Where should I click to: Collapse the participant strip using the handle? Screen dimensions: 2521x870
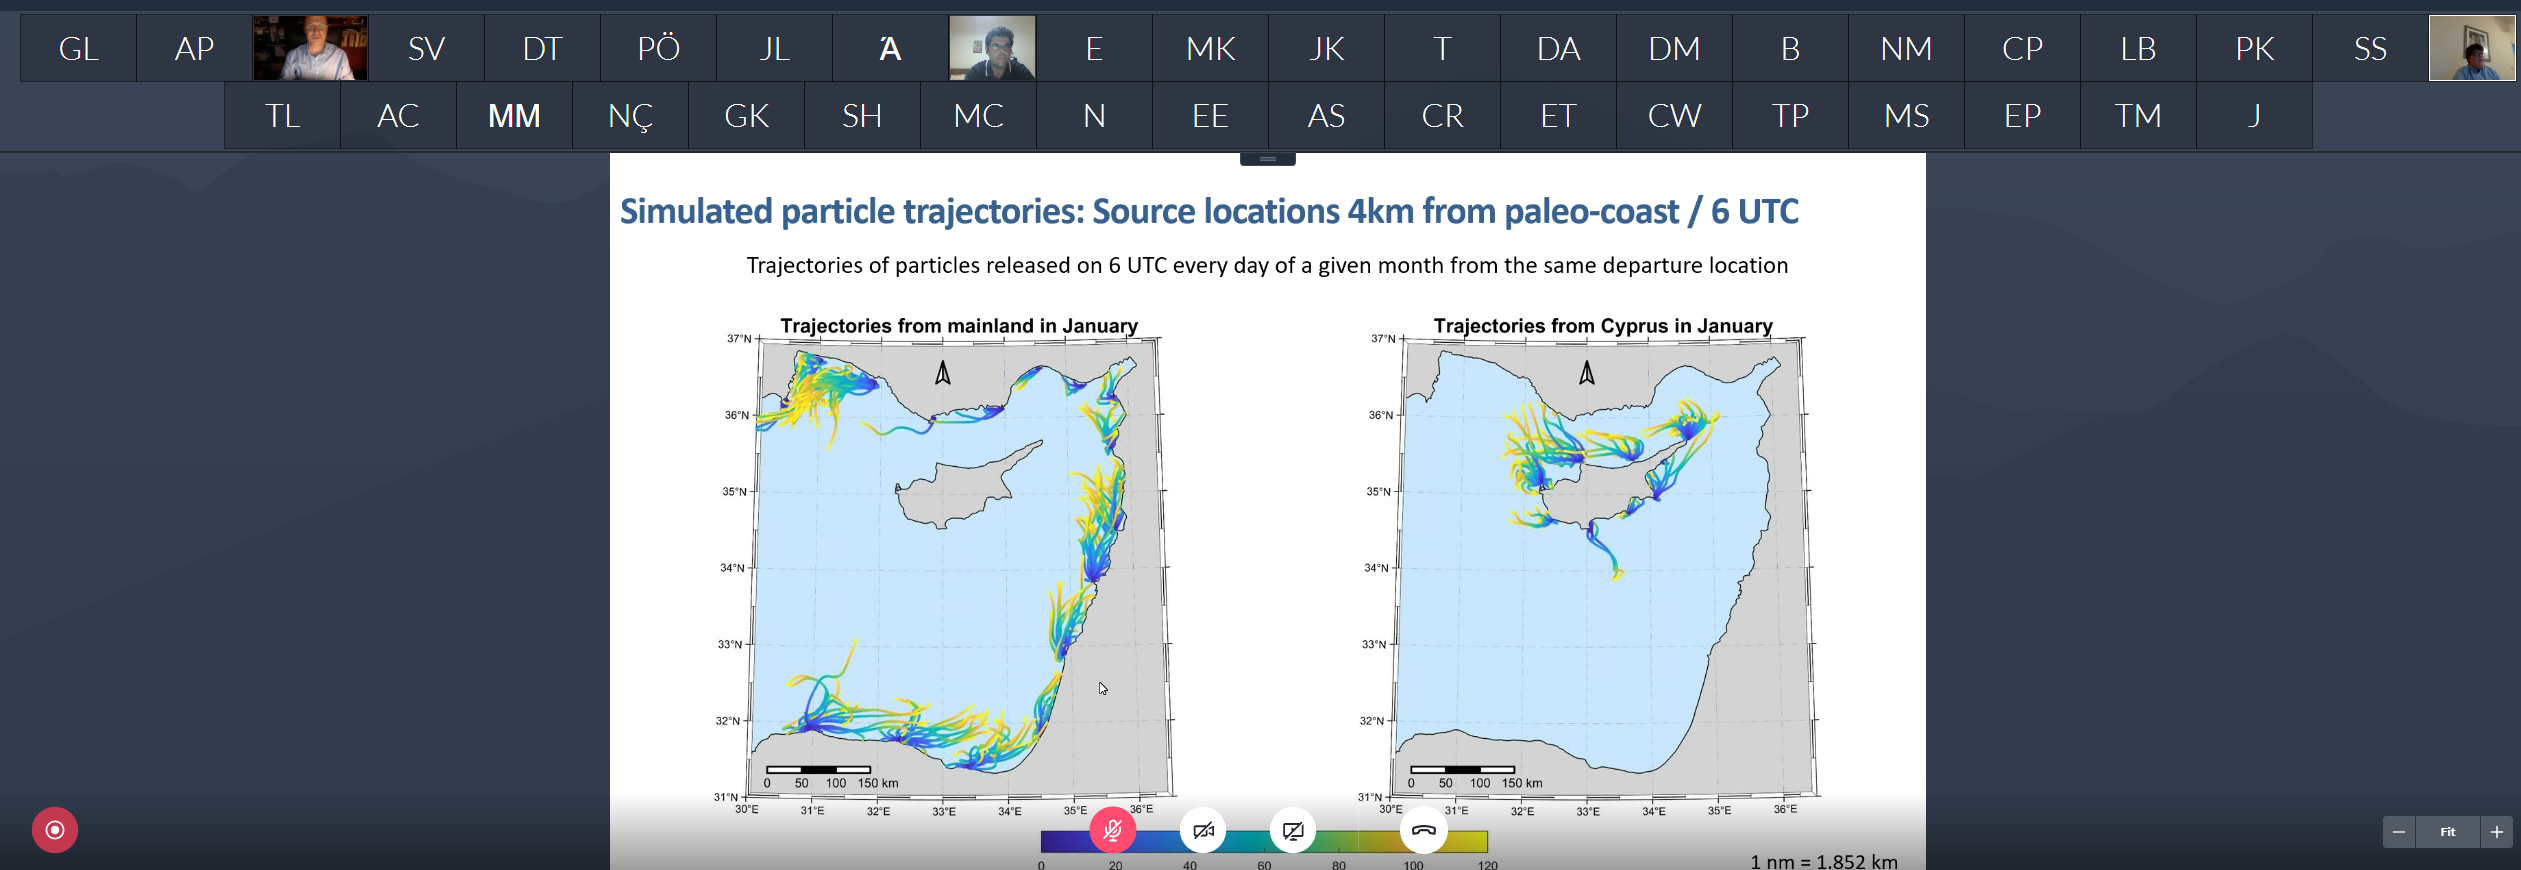(x=1267, y=159)
